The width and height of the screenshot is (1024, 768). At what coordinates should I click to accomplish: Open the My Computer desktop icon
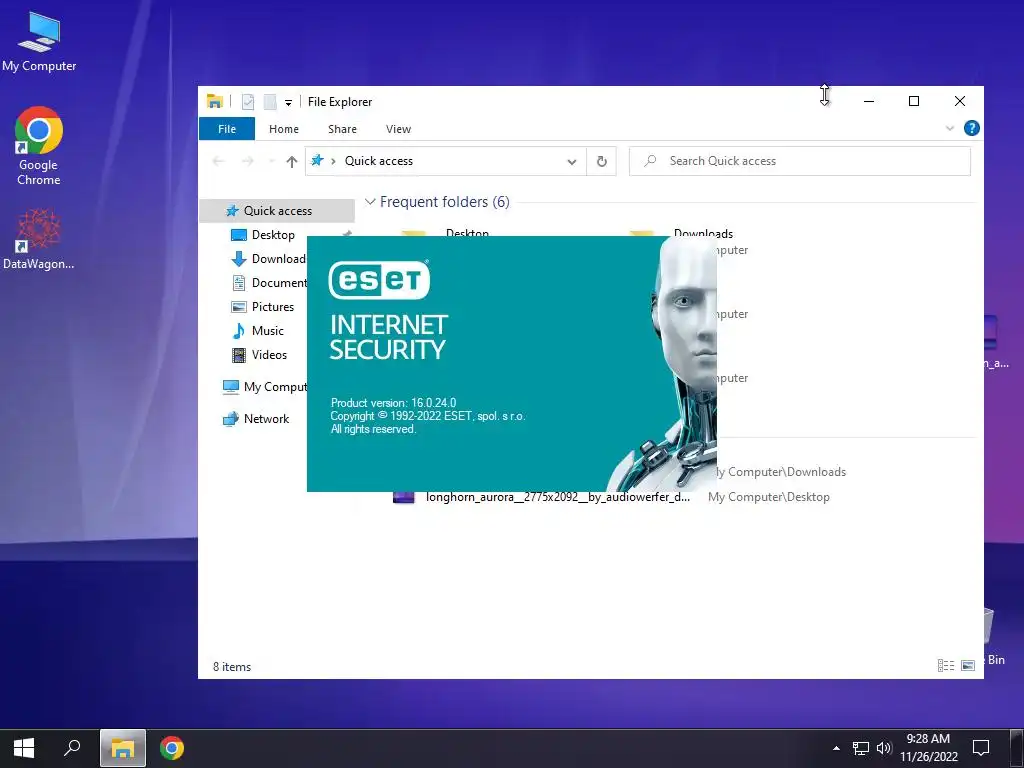pyautogui.click(x=39, y=43)
